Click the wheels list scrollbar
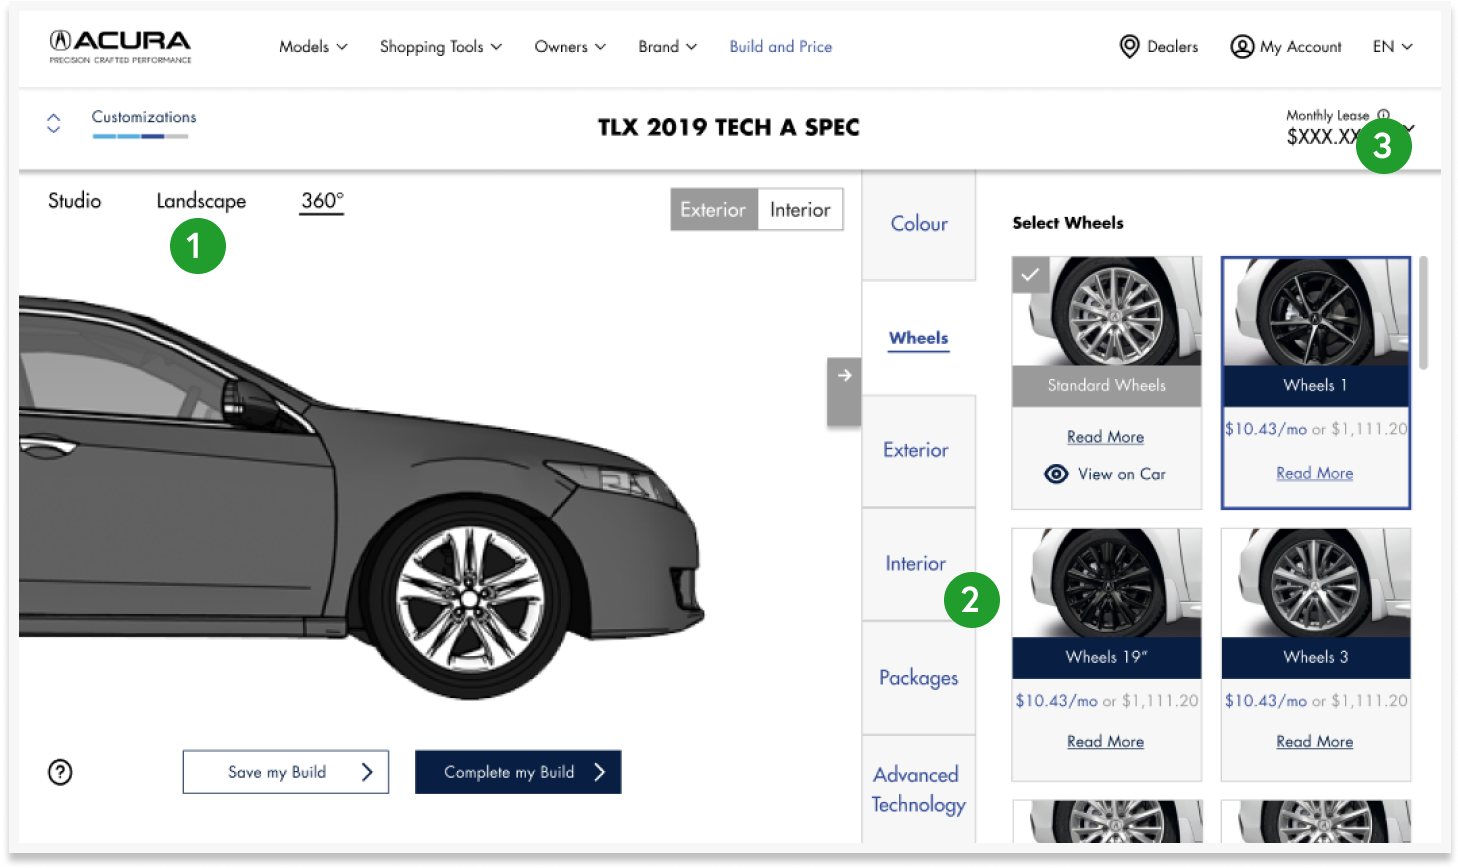This screenshot has width=1458, height=868. click(x=1423, y=312)
